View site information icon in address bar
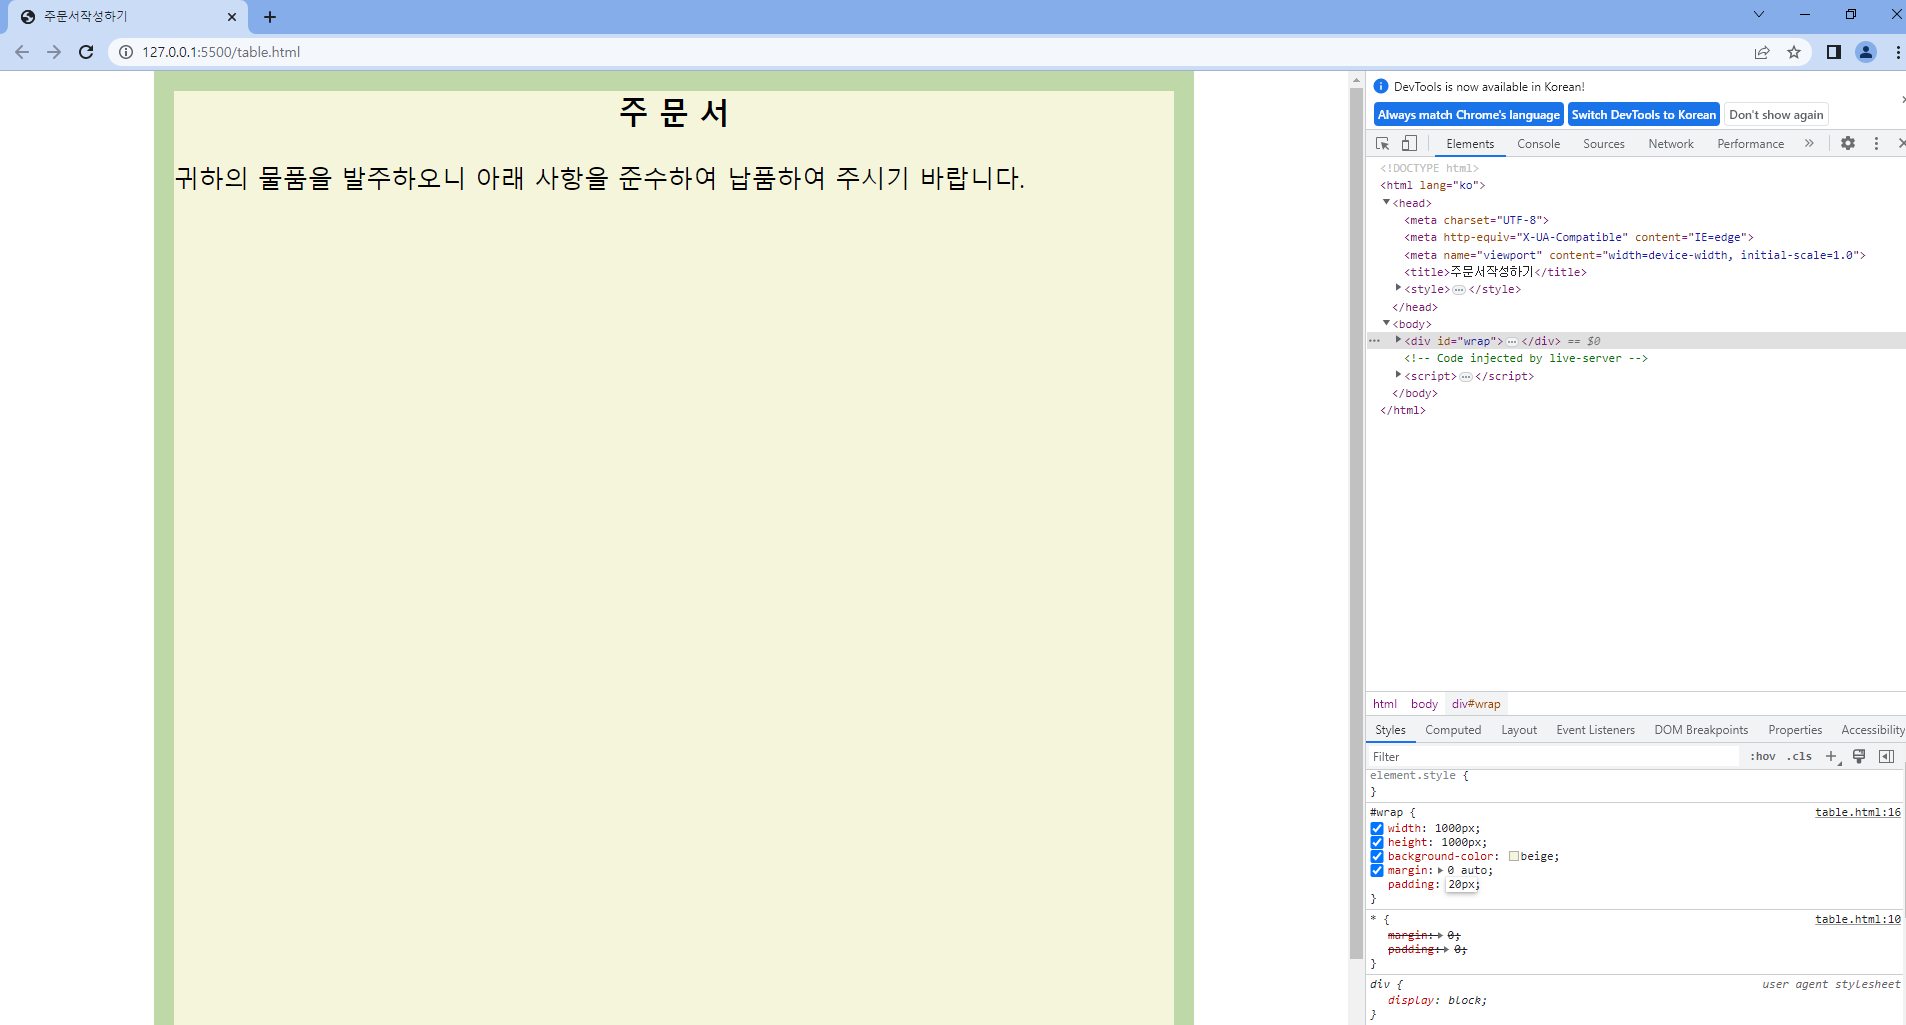This screenshot has height=1025, width=1906. (126, 52)
